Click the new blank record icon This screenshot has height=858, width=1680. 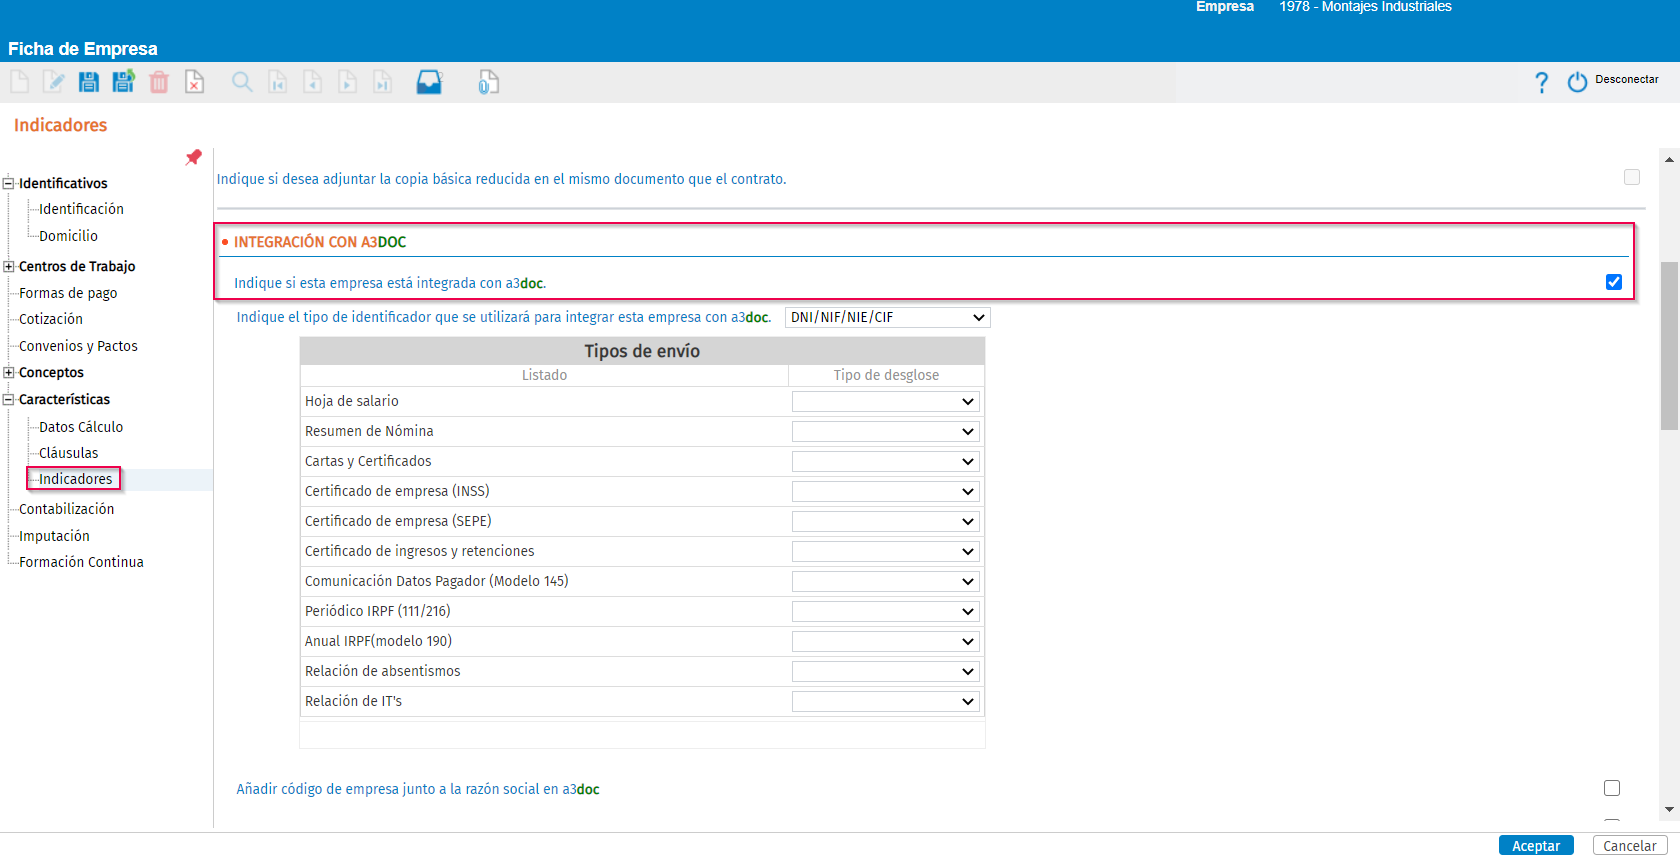pyautogui.click(x=19, y=82)
